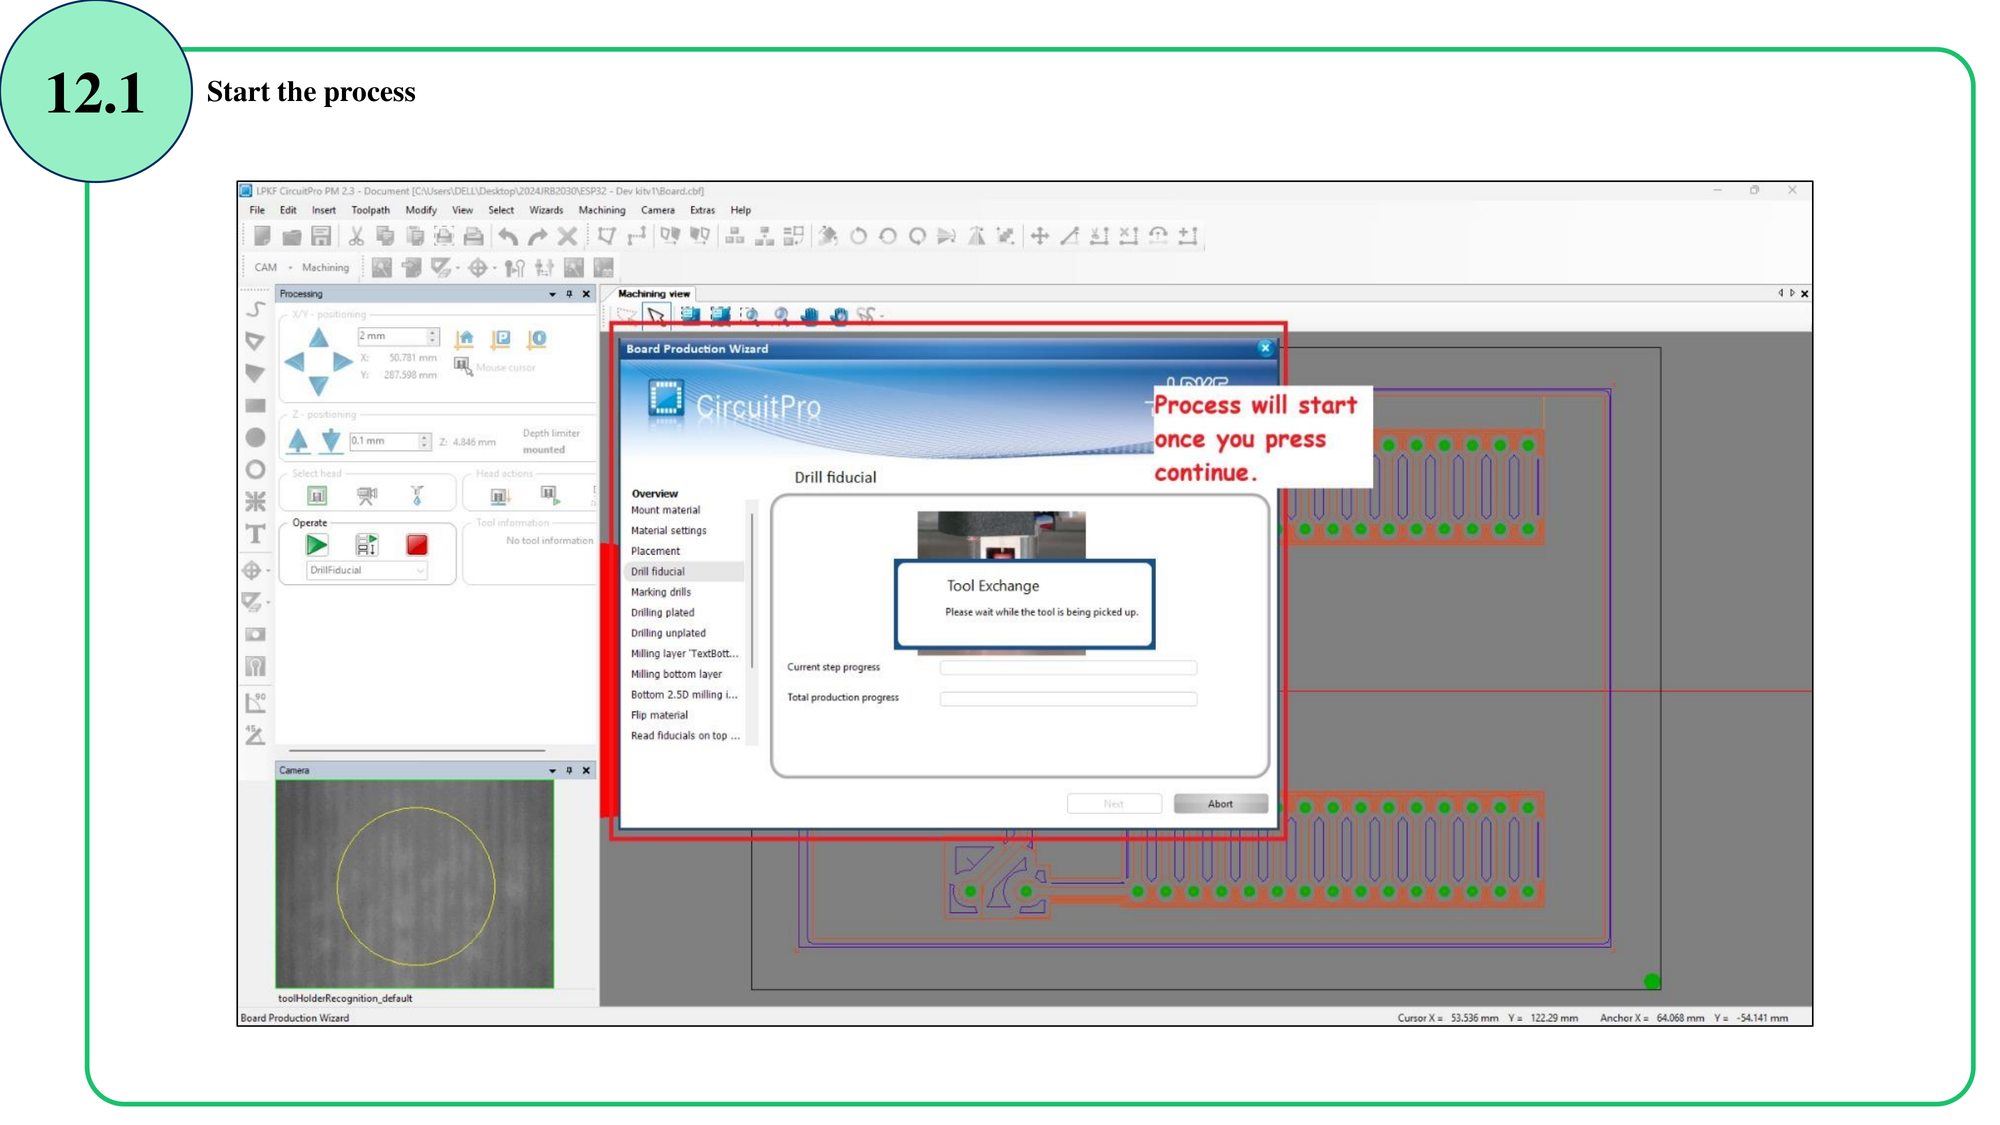The height and width of the screenshot is (1125, 2000).
Task: Click the green Start play button in Operate
Action: coord(316,545)
